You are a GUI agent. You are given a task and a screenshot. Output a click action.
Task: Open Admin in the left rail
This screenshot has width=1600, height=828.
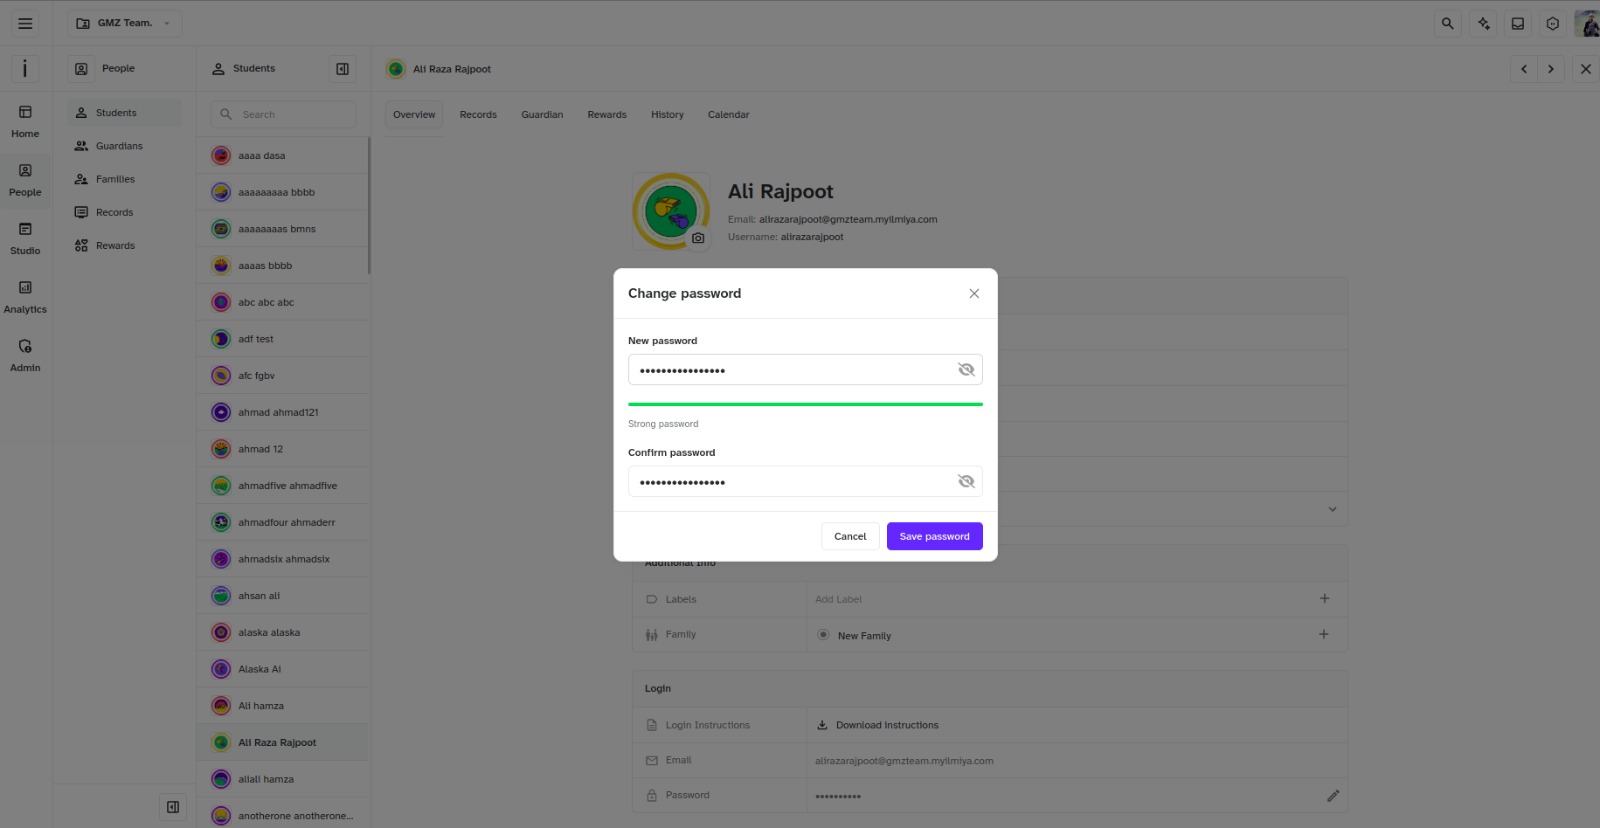click(x=25, y=355)
